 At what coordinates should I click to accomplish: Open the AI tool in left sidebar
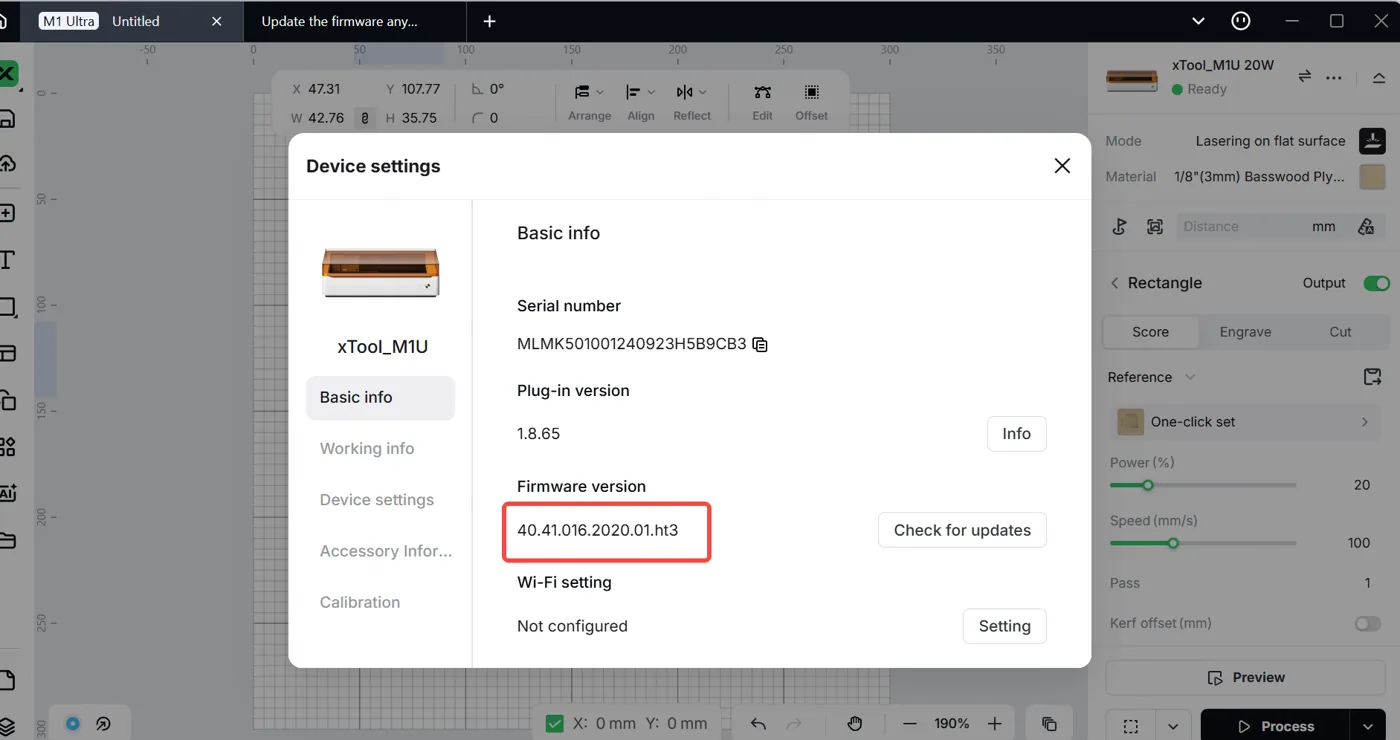(x=7, y=492)
